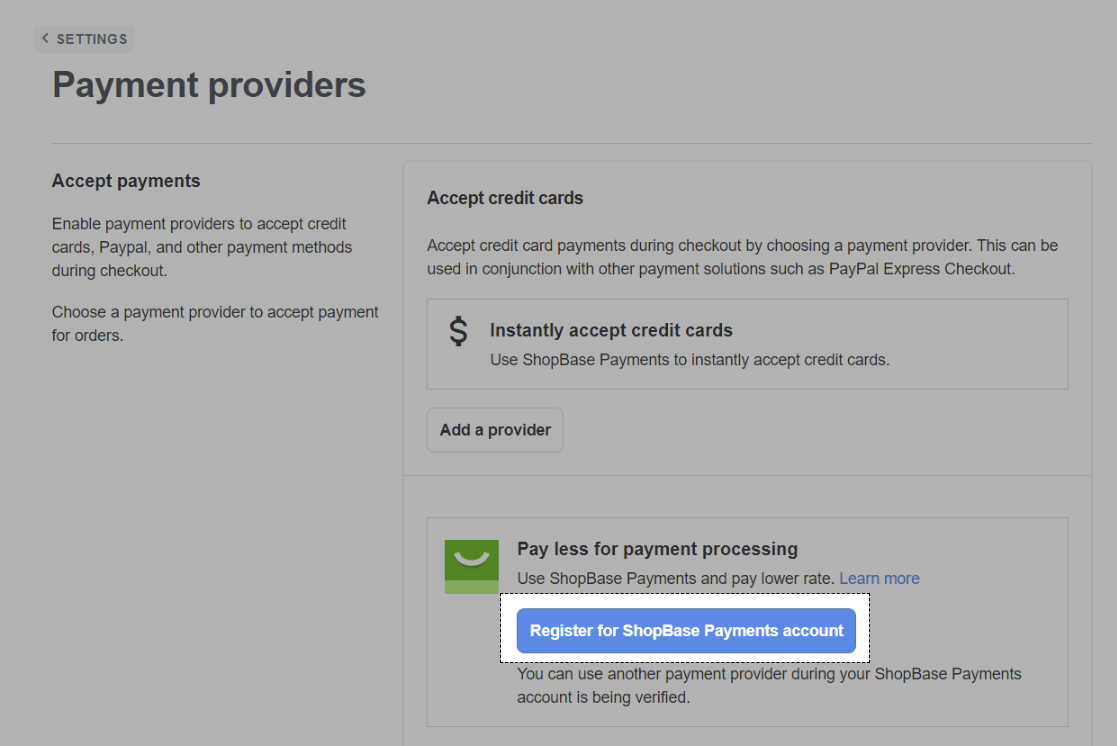Click the Pay less for payment processing heading

click(657, 549)
